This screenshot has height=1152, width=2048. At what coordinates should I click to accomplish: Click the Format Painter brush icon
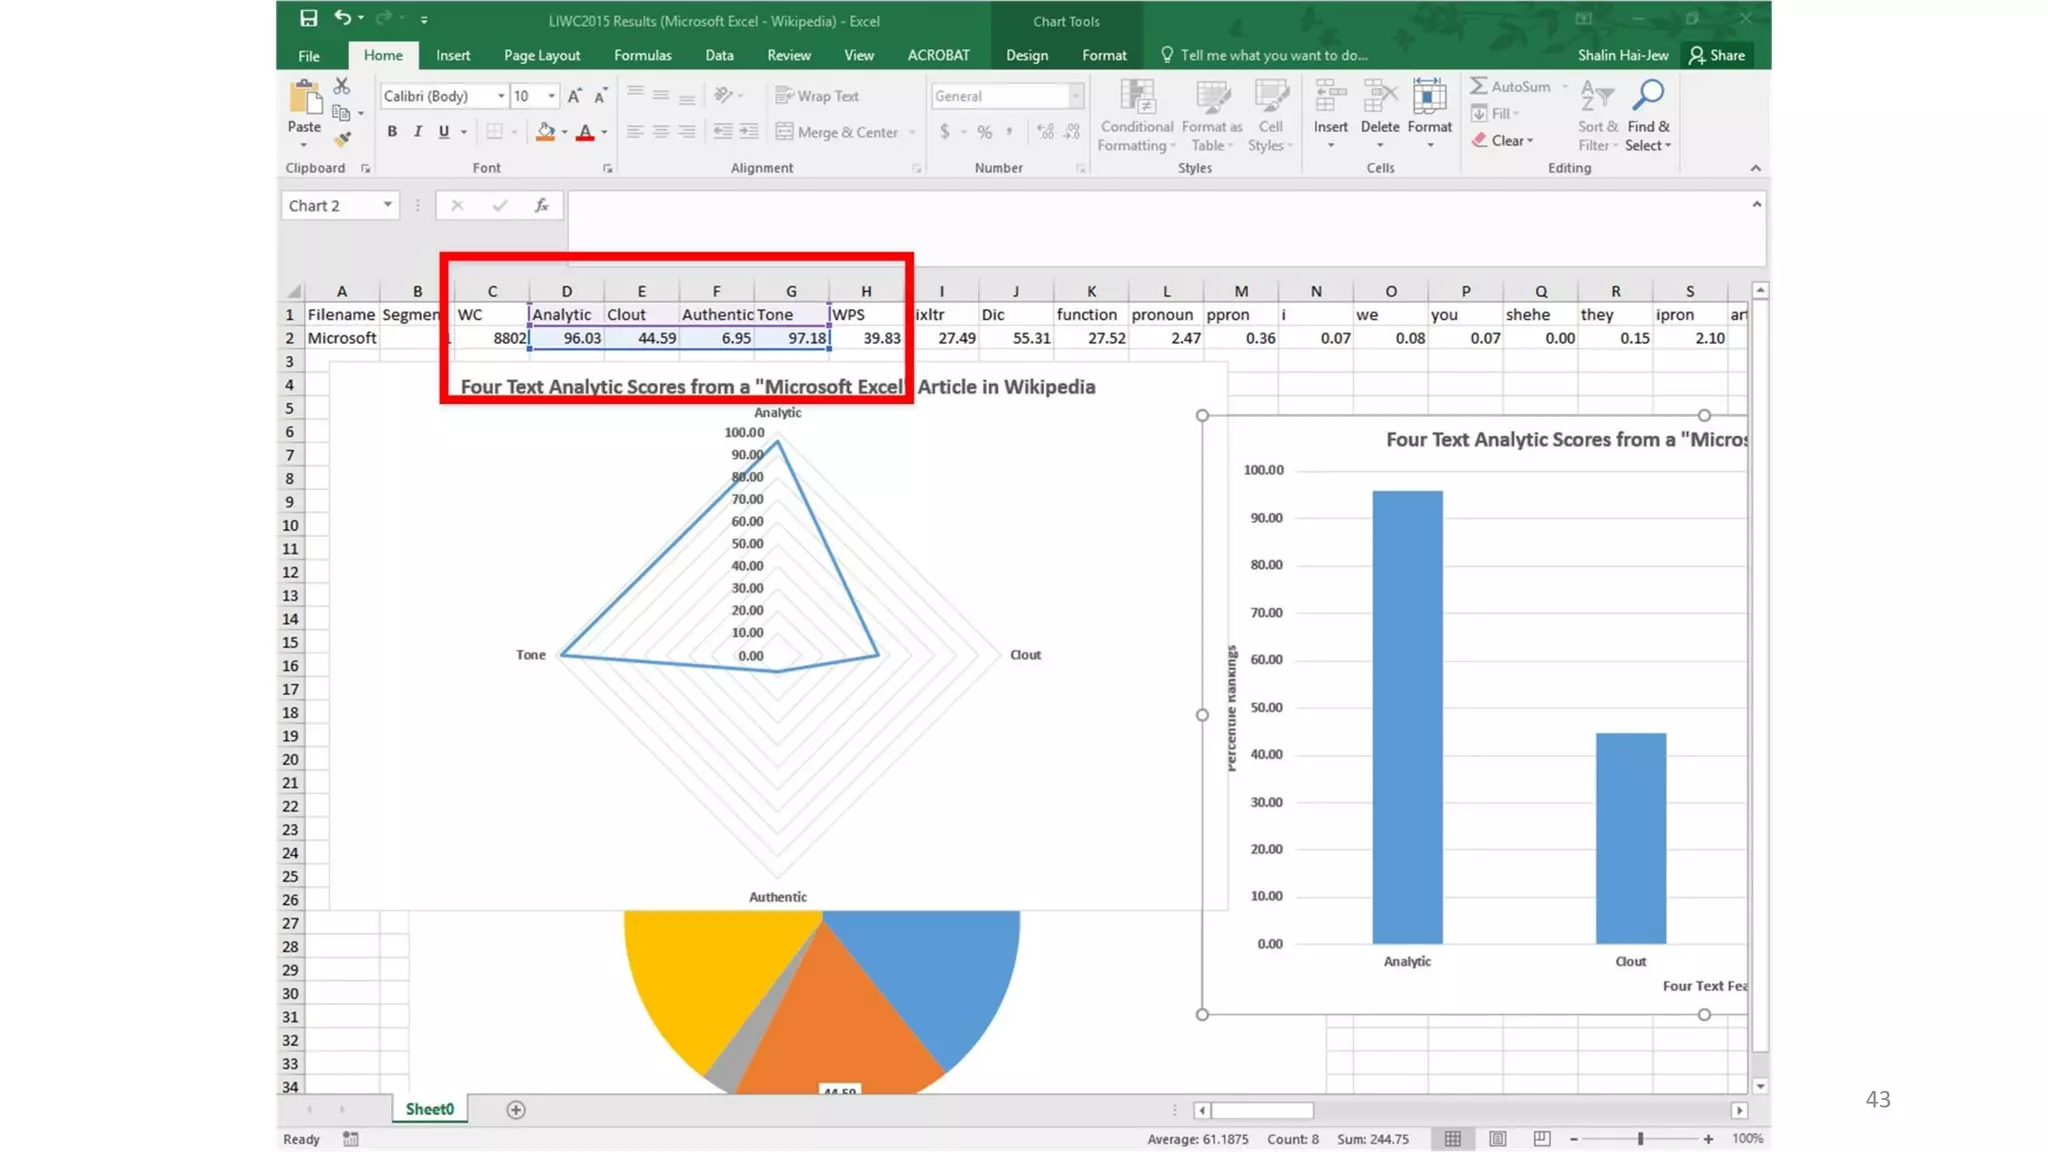tap(342, 139)
